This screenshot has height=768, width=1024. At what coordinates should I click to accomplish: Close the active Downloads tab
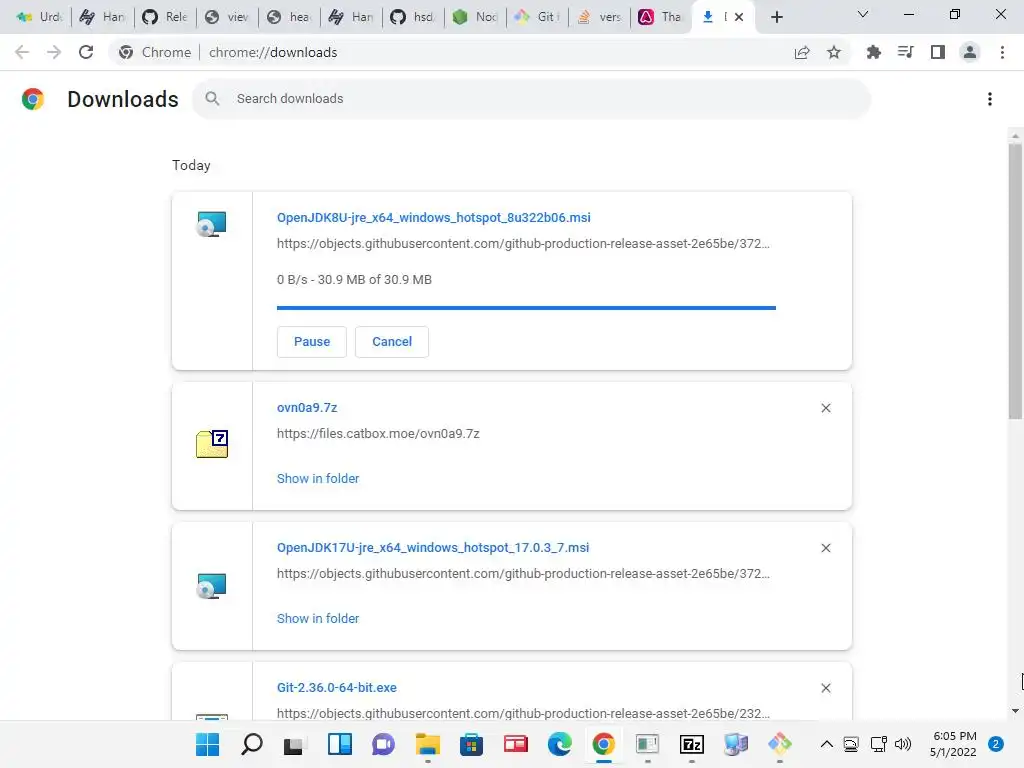point(739,17)
